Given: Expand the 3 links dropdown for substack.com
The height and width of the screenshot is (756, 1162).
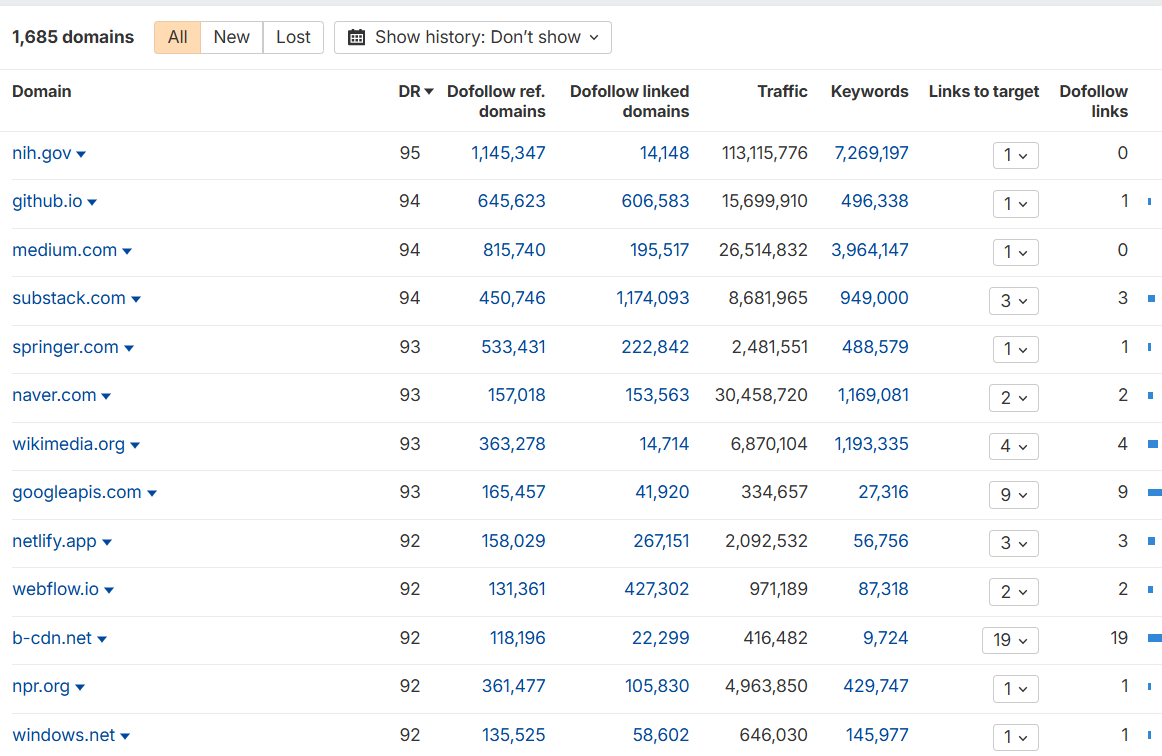Looking at the screenshot, I should [1014, 301].
